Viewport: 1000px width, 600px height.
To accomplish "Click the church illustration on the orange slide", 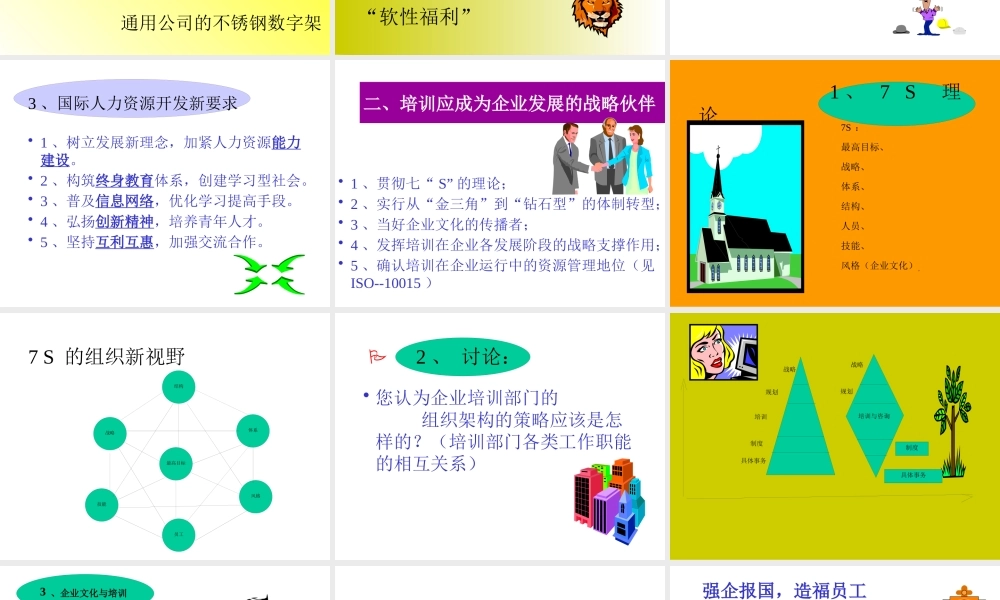I will point(745,207).
